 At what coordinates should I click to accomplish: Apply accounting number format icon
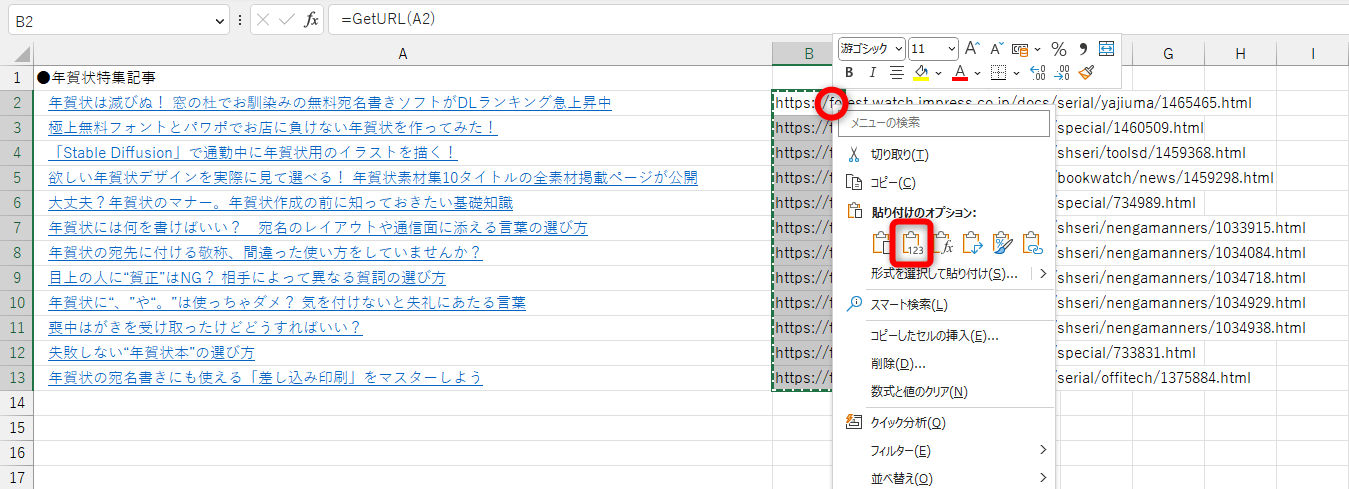pos(1021,49)
